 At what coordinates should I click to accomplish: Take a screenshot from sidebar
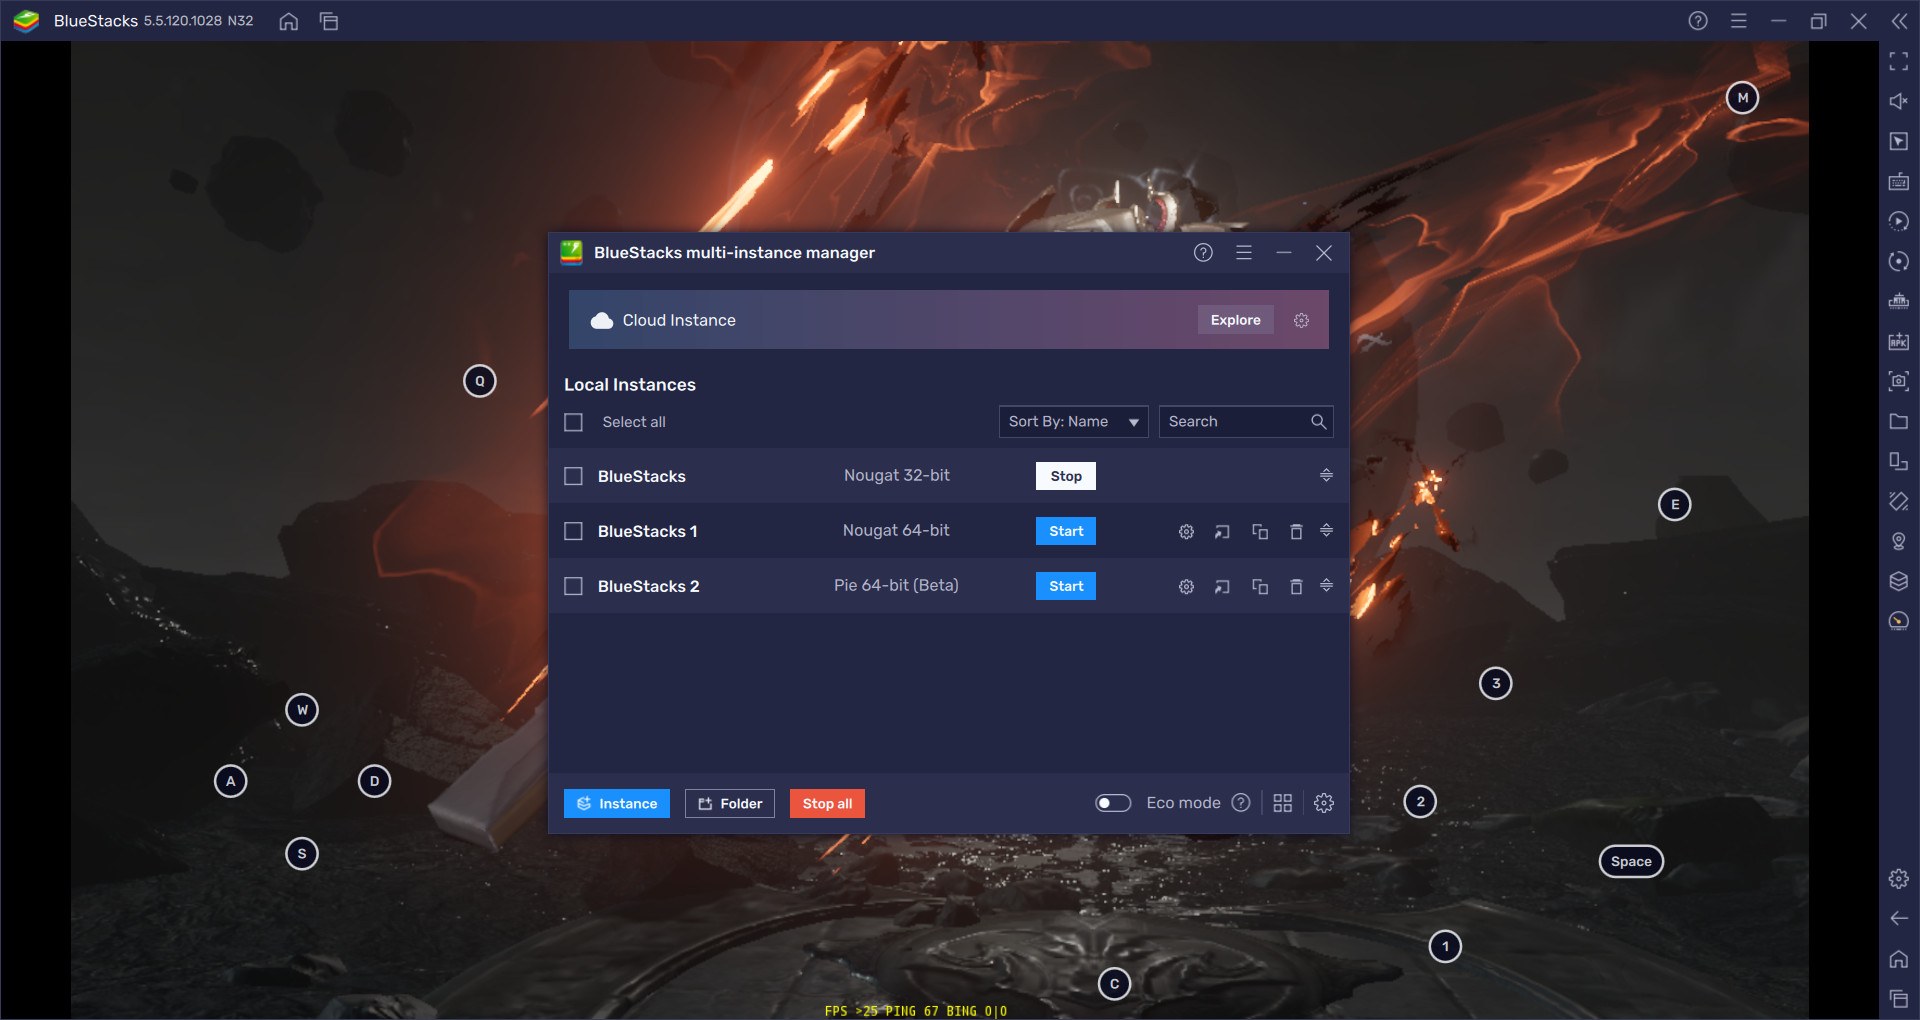pyautogui.click(x=1899, y=382)
